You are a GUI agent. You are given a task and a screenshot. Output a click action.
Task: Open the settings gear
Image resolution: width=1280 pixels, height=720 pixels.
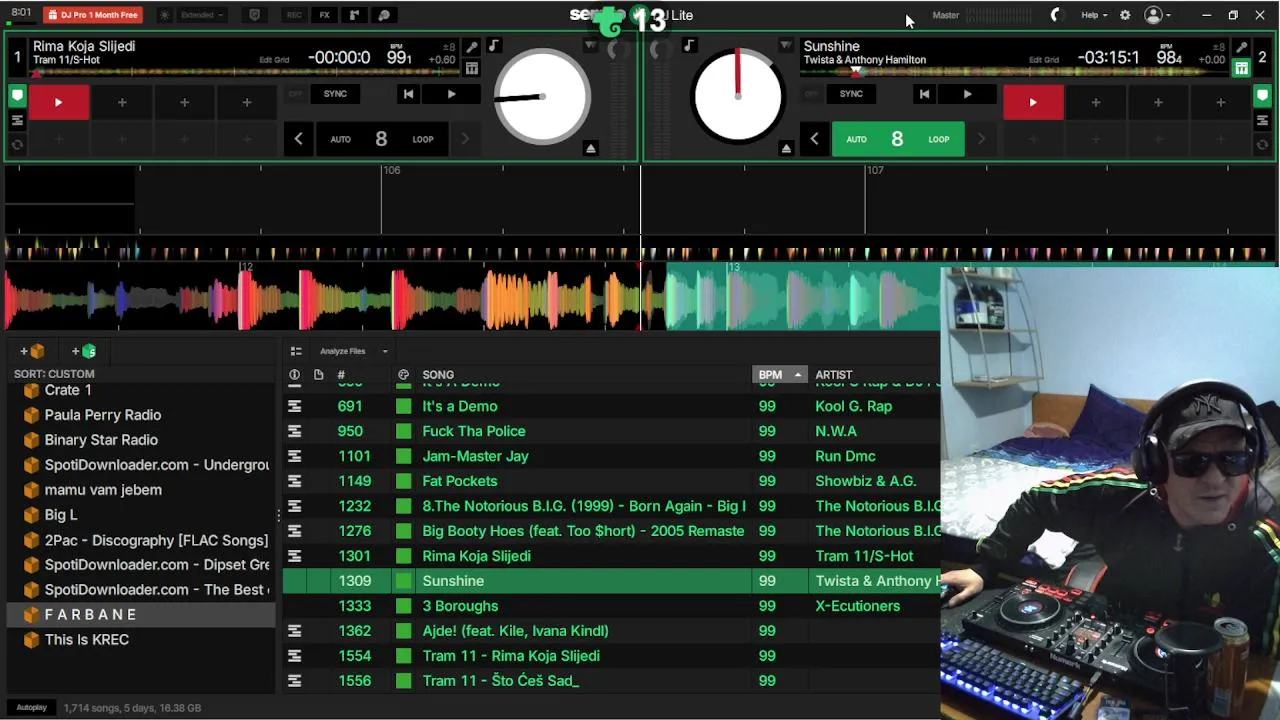click(x=1125, y=15)
